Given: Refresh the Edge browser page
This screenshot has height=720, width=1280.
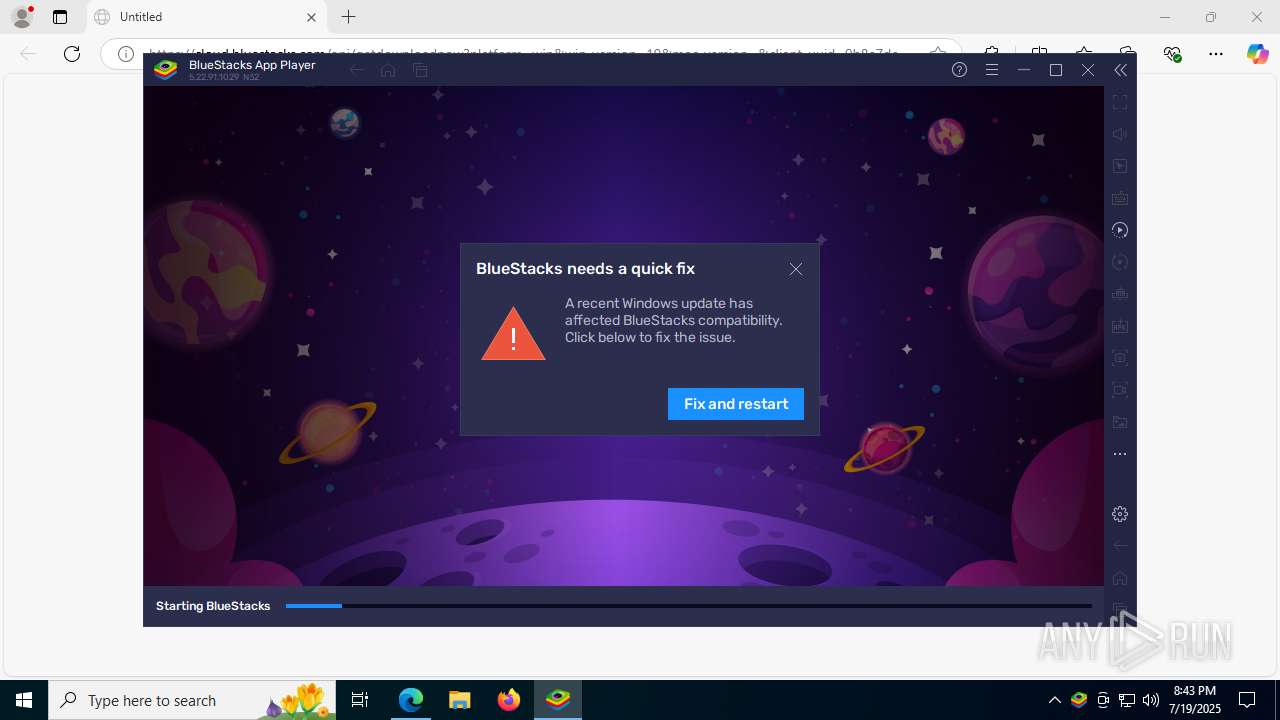Looking at the screenshot, I should 72,54.
